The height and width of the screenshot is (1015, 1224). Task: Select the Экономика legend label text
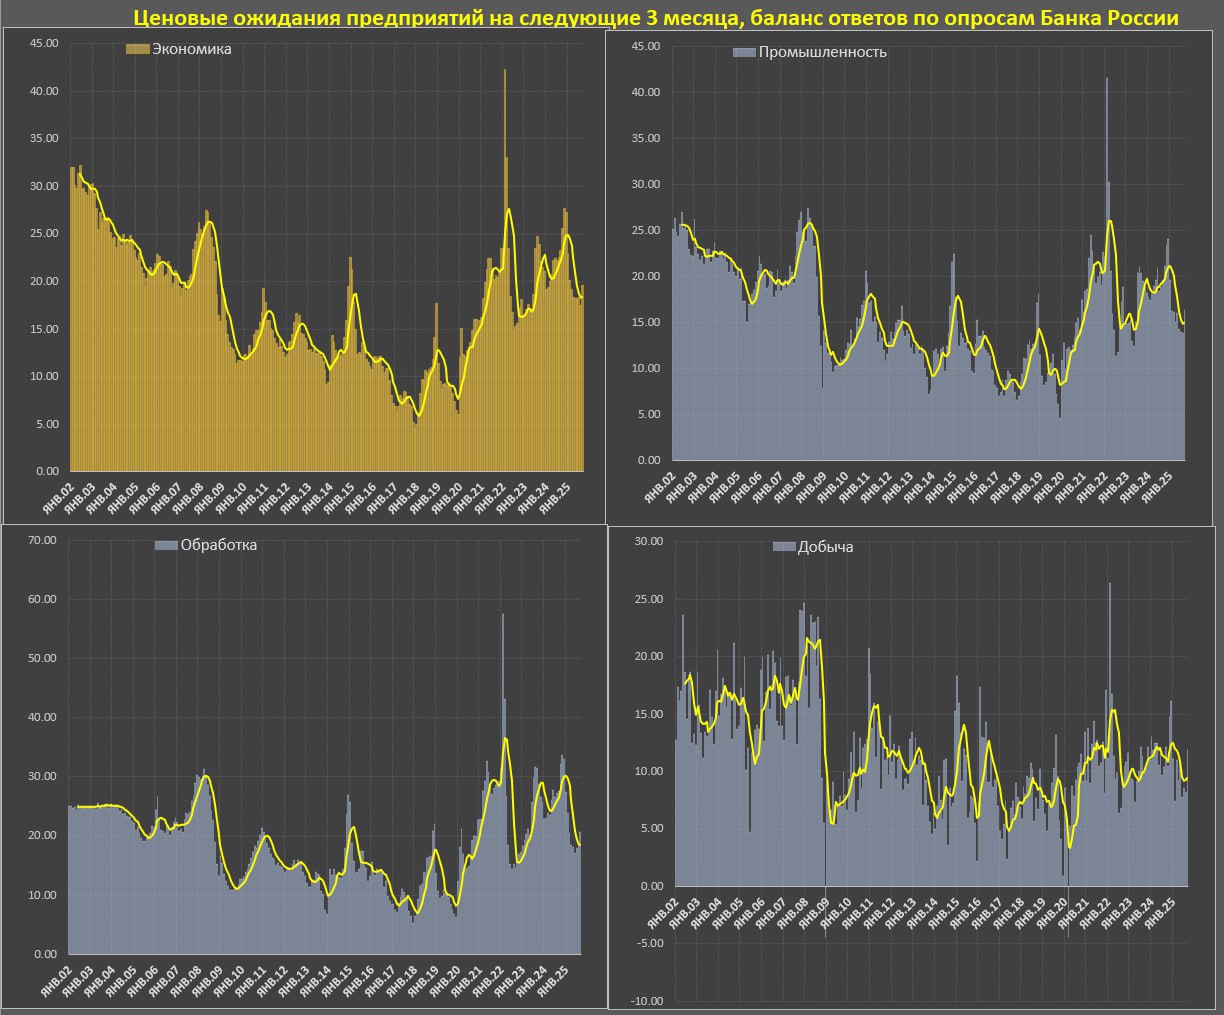(191, 49)
